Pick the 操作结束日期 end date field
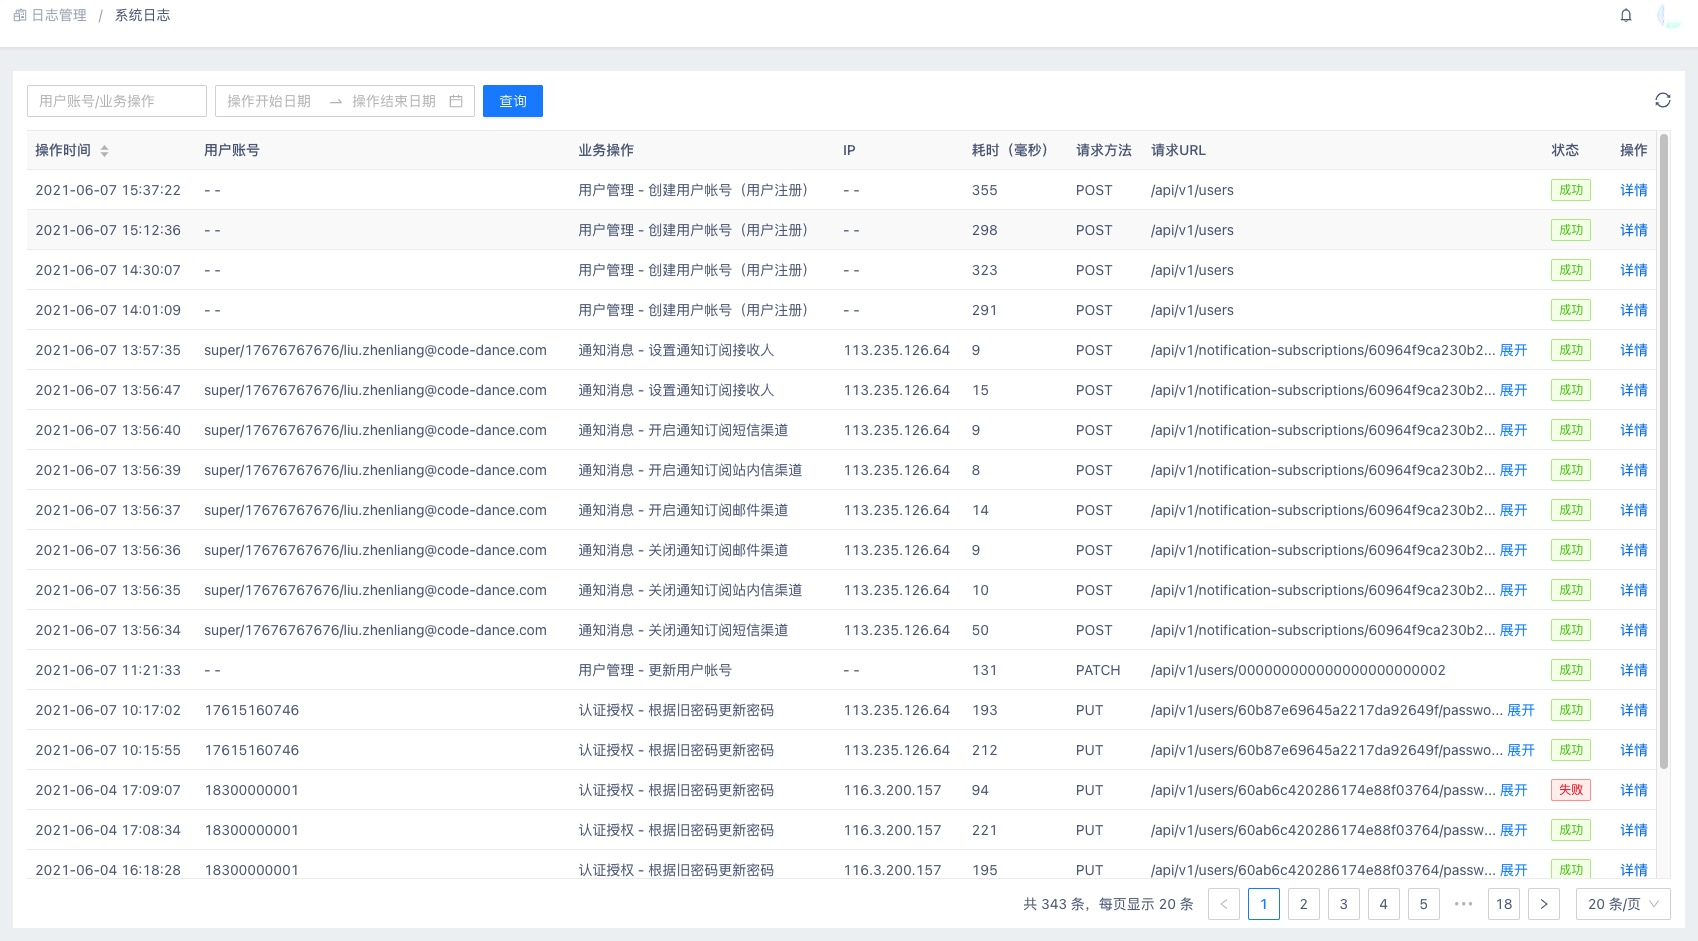 tap(394, 101)
